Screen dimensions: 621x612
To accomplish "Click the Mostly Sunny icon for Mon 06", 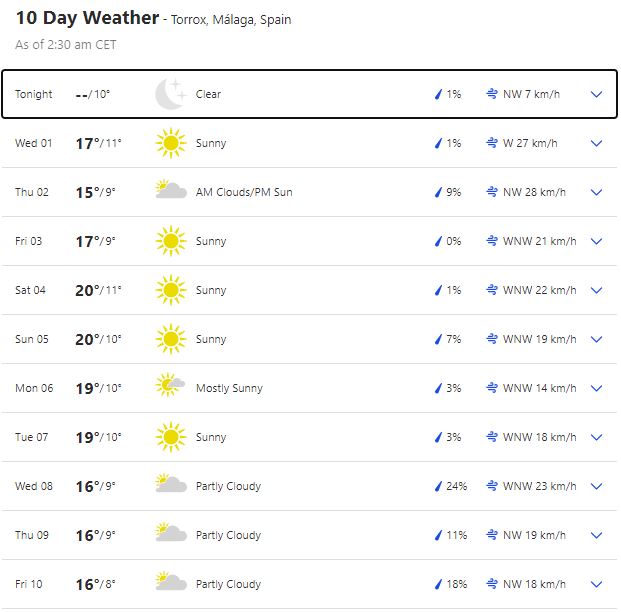I will tap(171, 388).
